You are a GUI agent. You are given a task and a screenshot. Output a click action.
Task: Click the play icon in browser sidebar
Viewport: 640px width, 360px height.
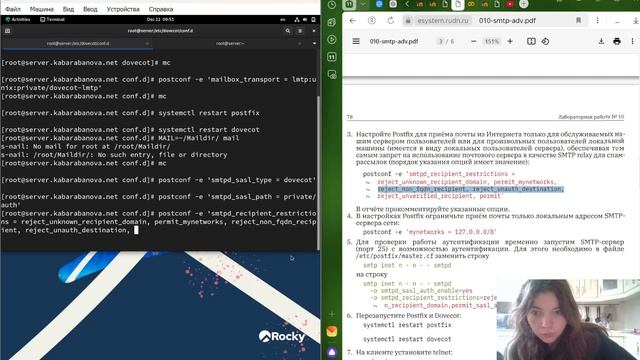click(x=332, y=40)
